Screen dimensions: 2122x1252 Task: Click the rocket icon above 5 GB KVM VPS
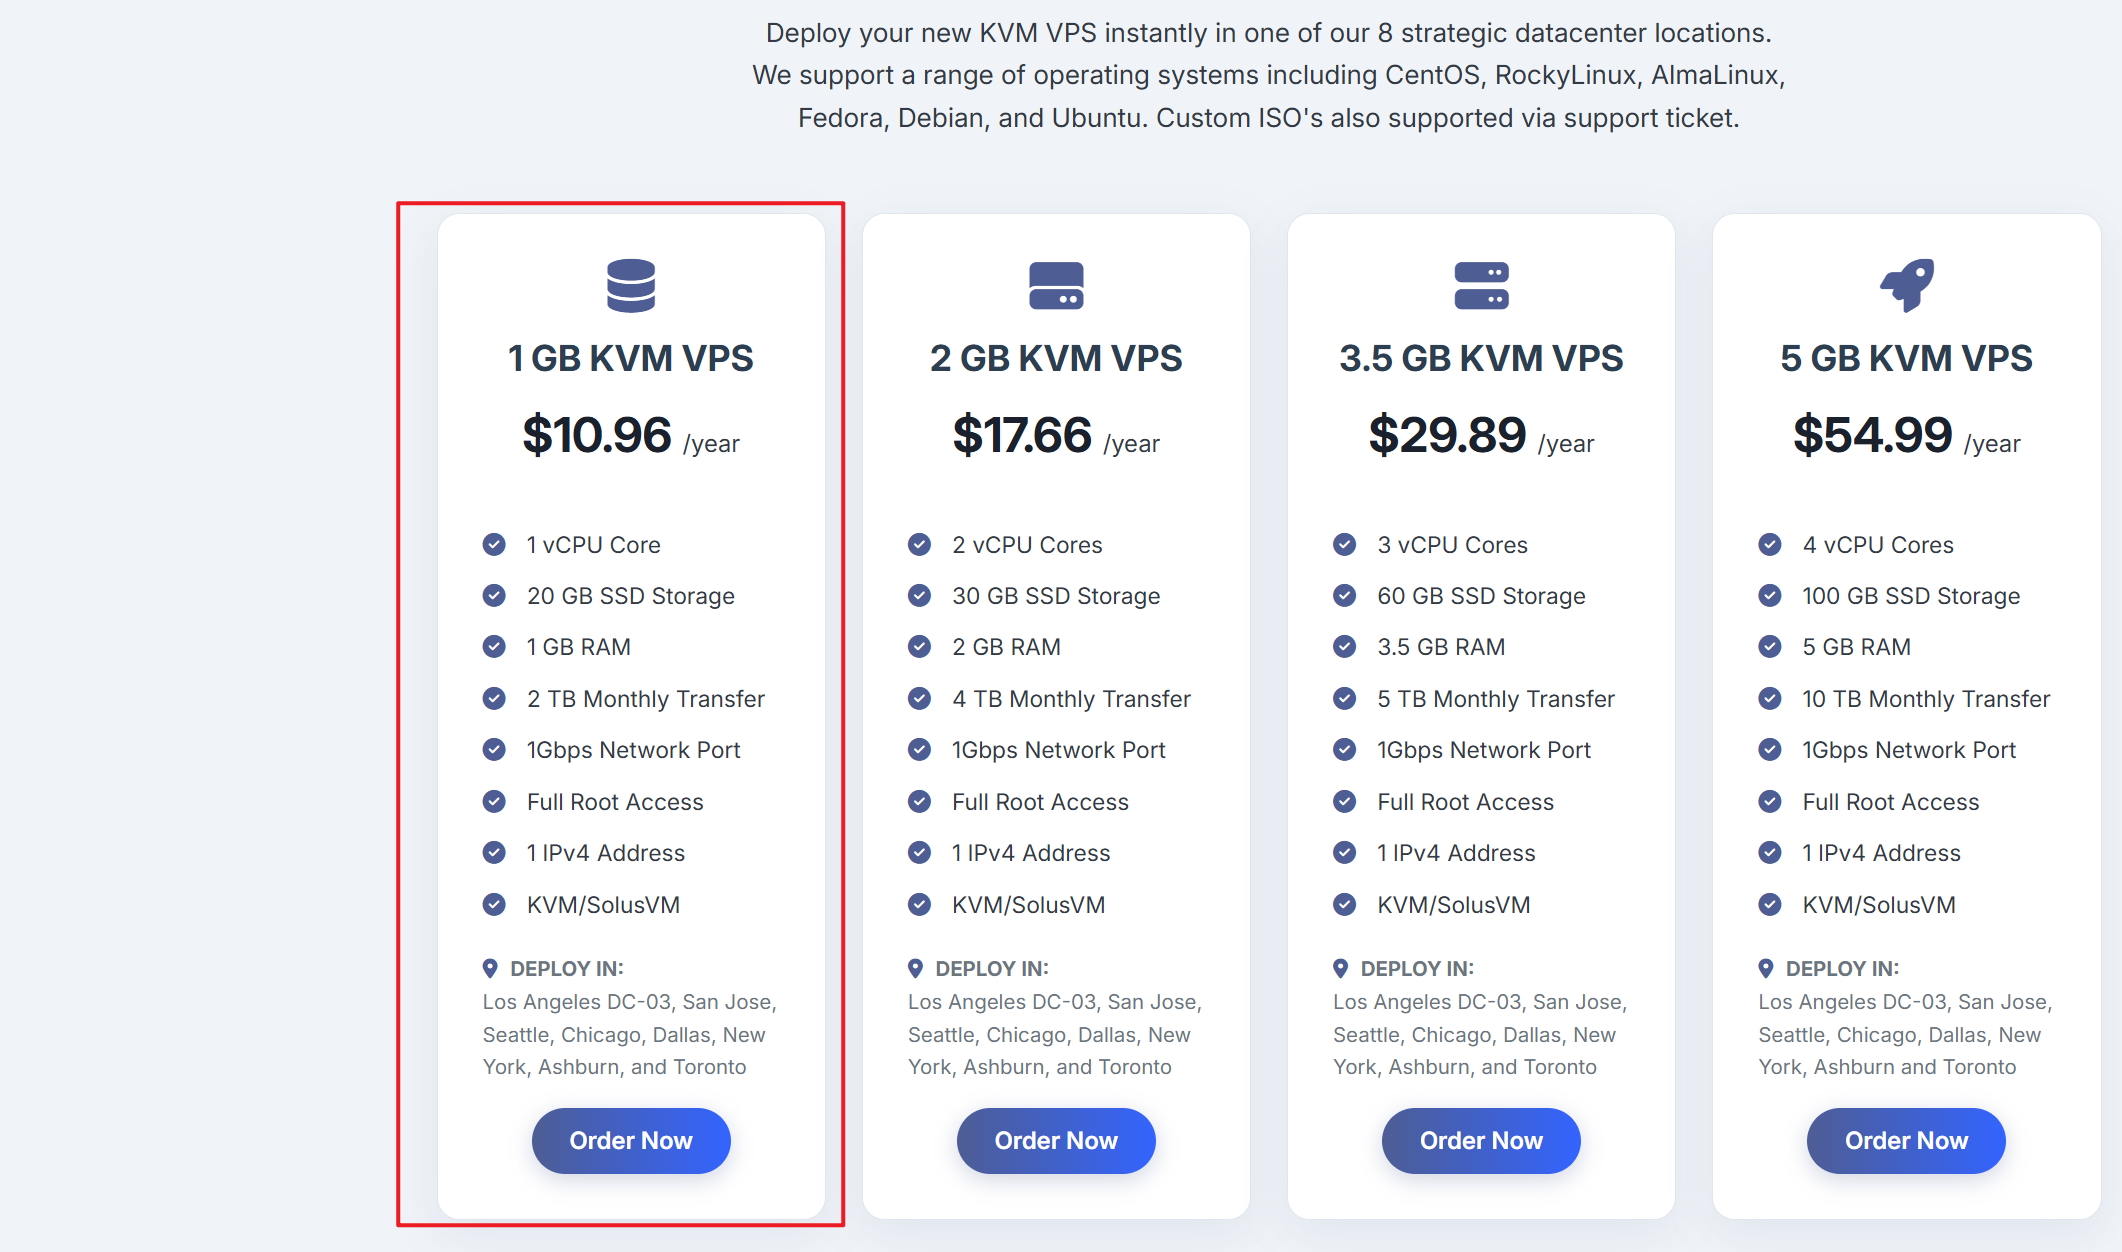(1906, 286)
